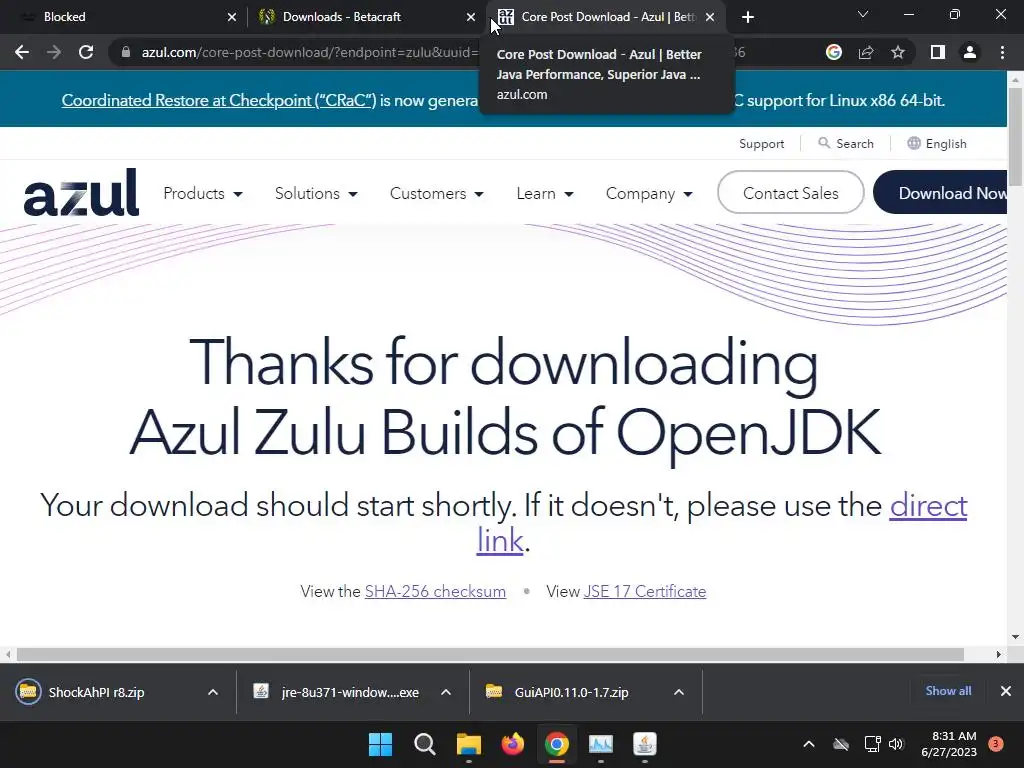Expand options for ShockAhPI r8.zip

213,692
